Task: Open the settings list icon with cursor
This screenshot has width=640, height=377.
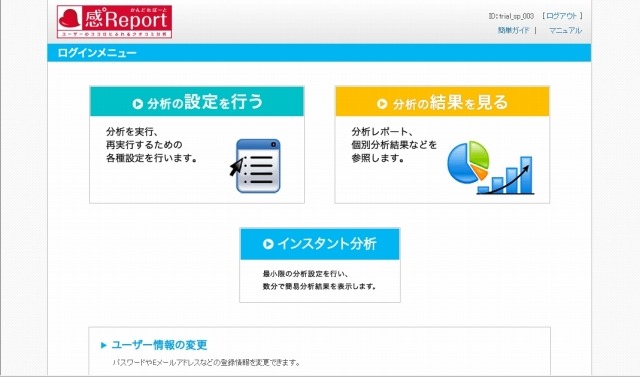Action: point(256,166)
